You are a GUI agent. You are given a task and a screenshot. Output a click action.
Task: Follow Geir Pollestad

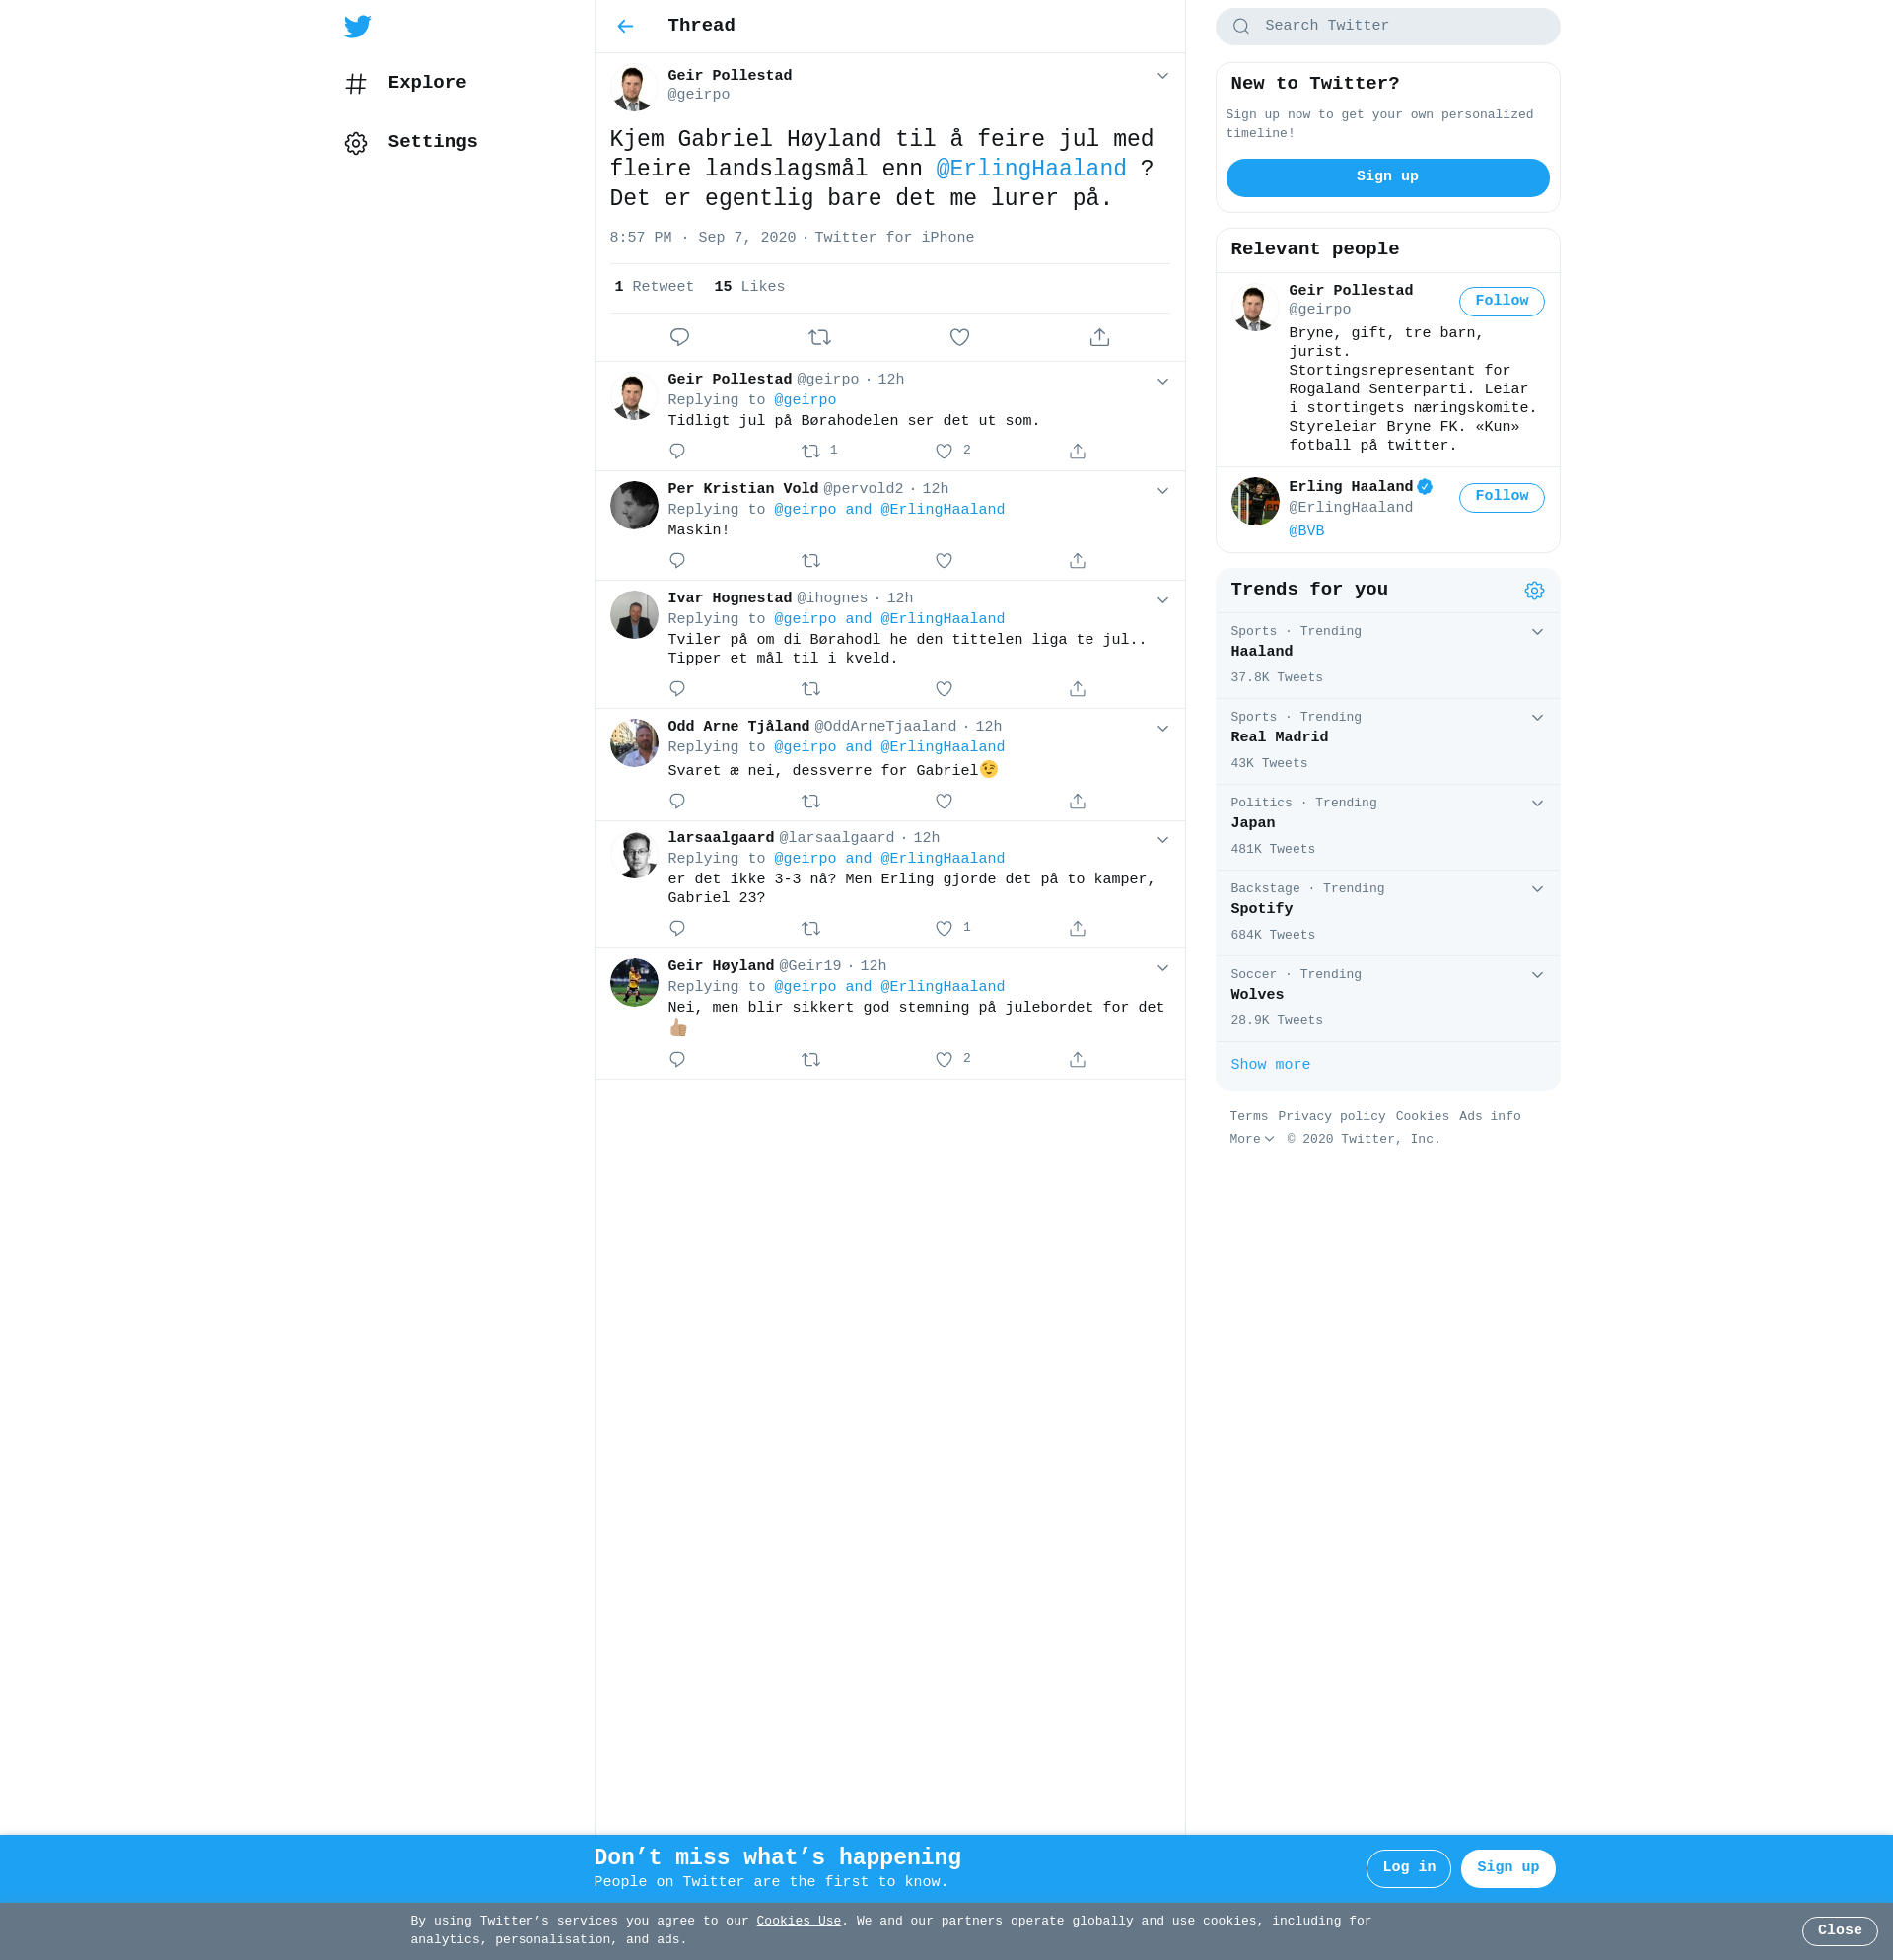click(1501, 301)
